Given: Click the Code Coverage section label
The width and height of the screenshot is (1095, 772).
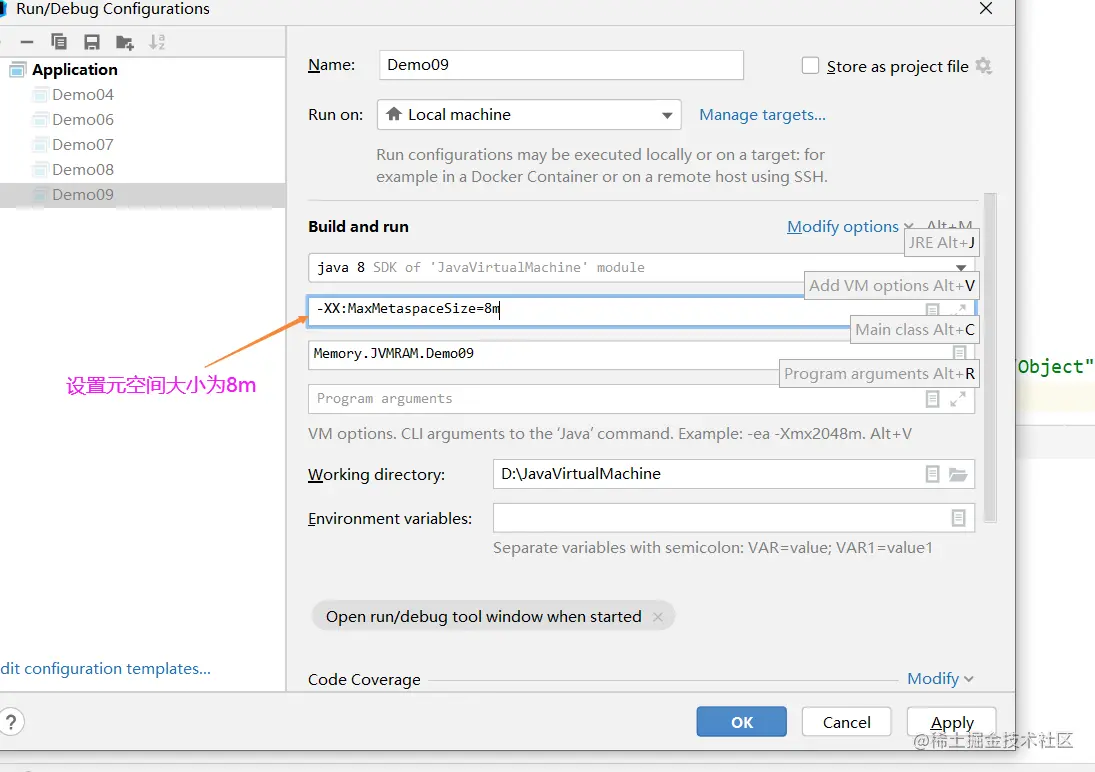Looking at the screenshot, I should (x=364, y=679).
